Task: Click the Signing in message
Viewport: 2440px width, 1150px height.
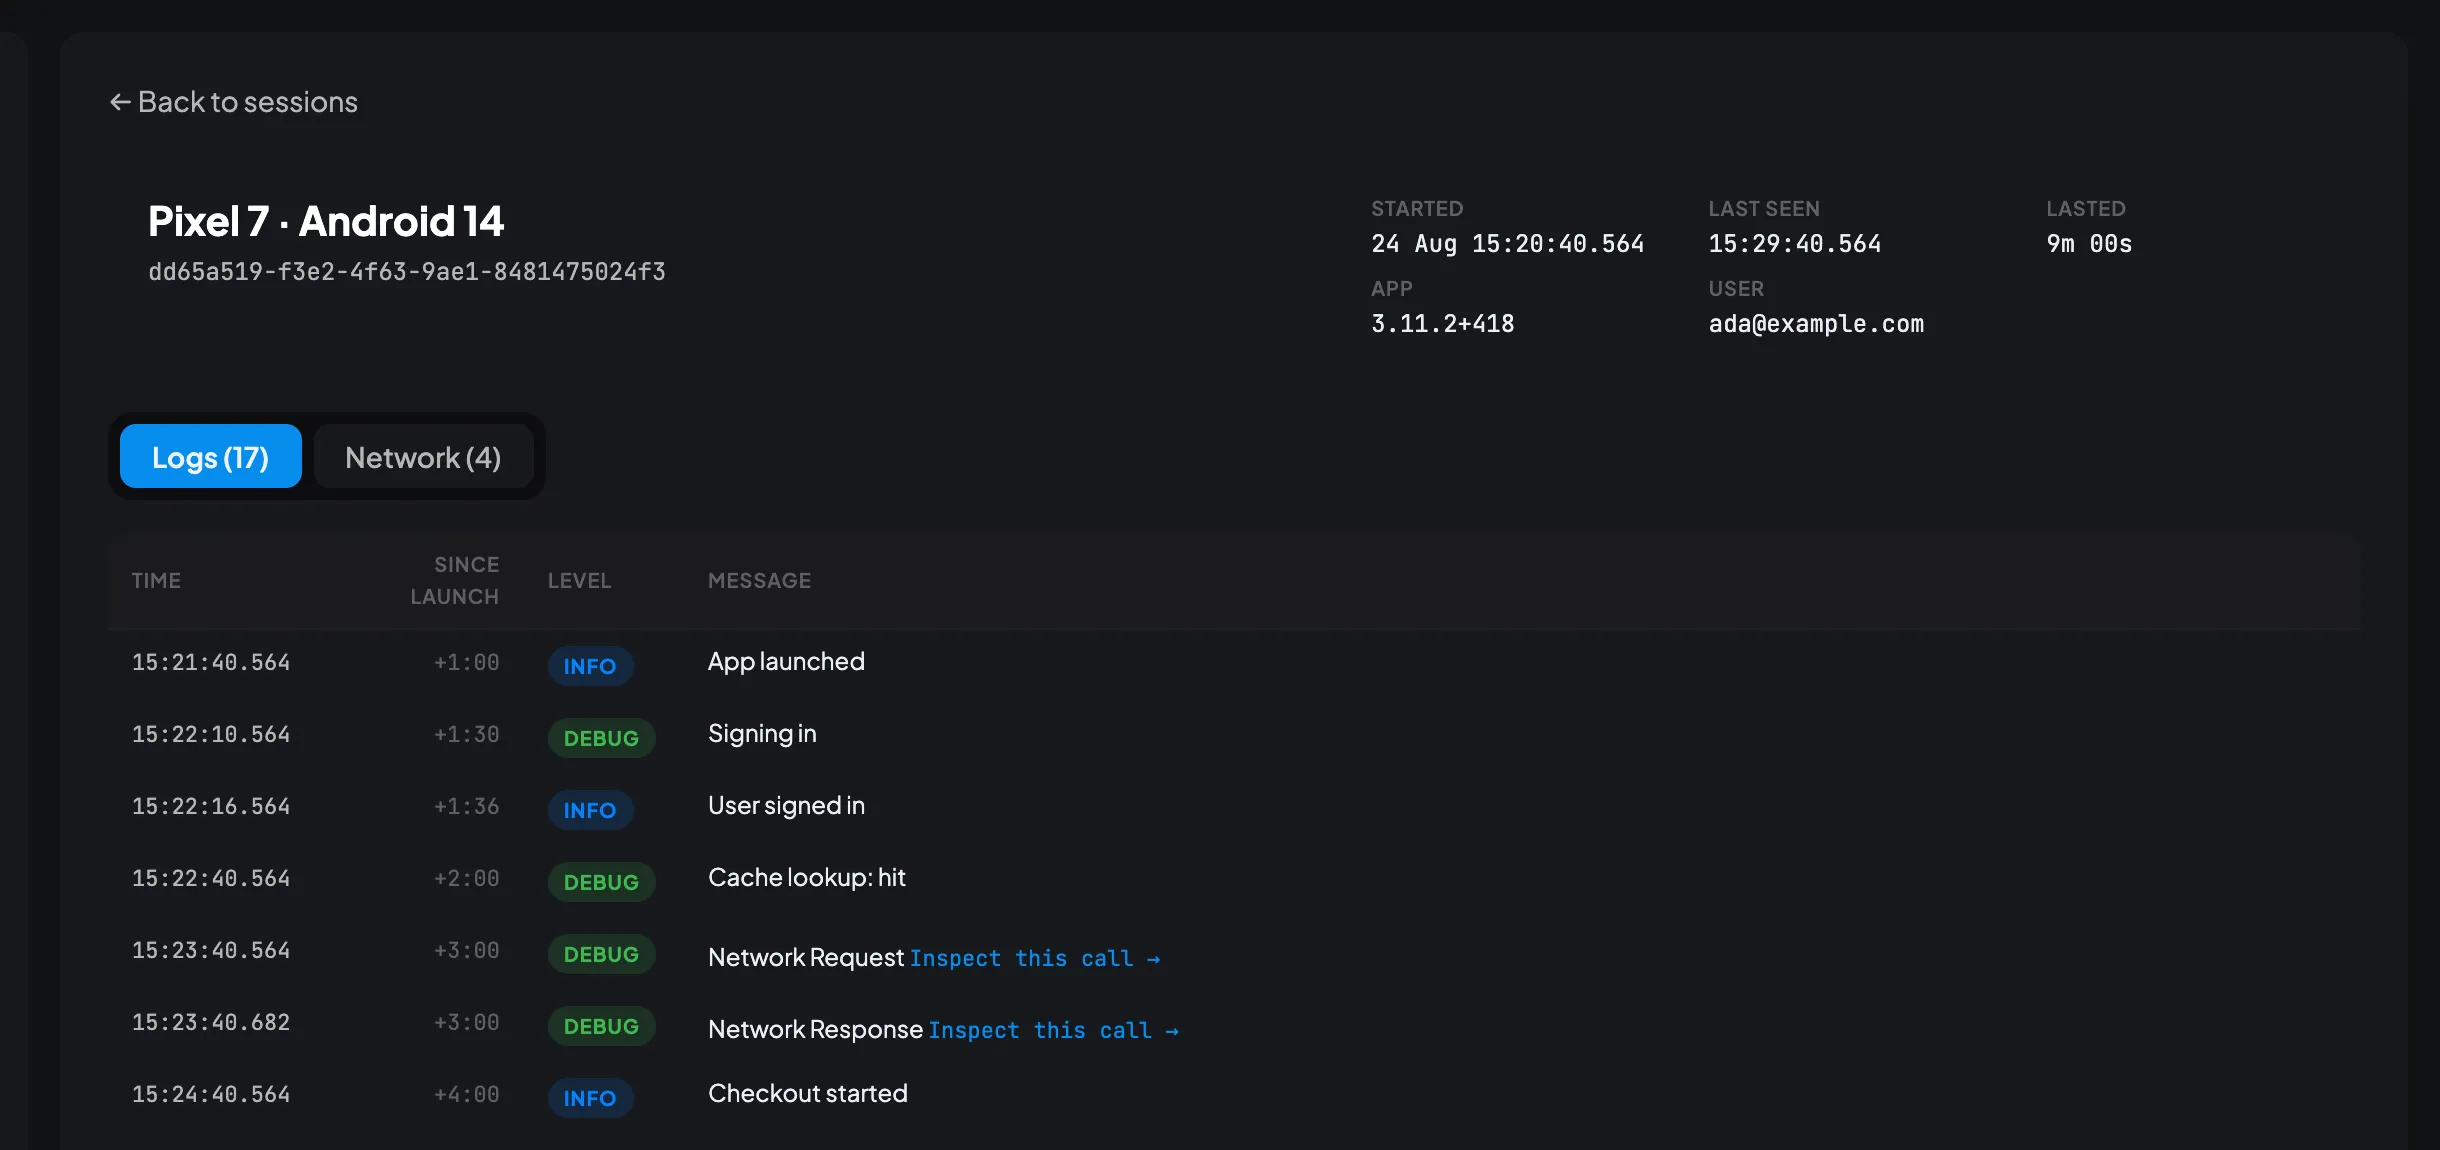Action: pos(762,734)
